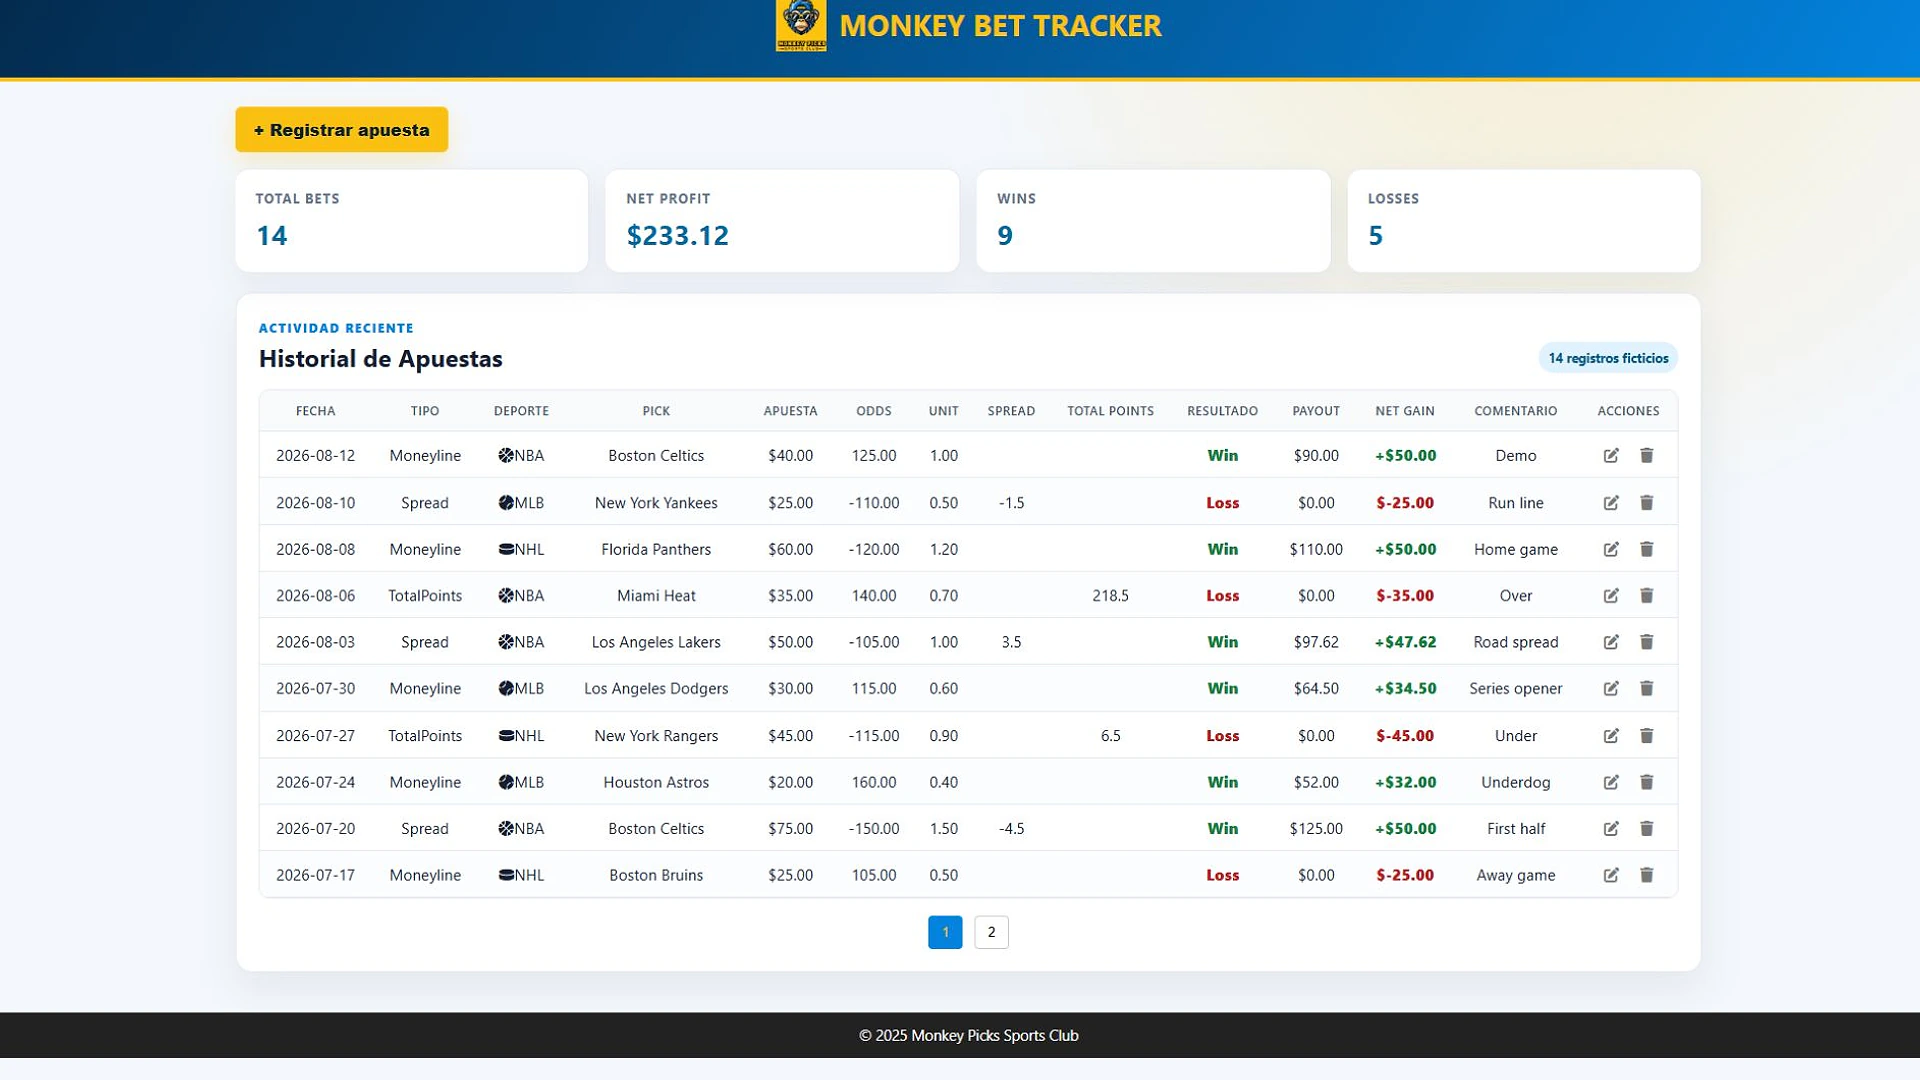Click the 14 registros ficticios badge

coord(1608,358)
